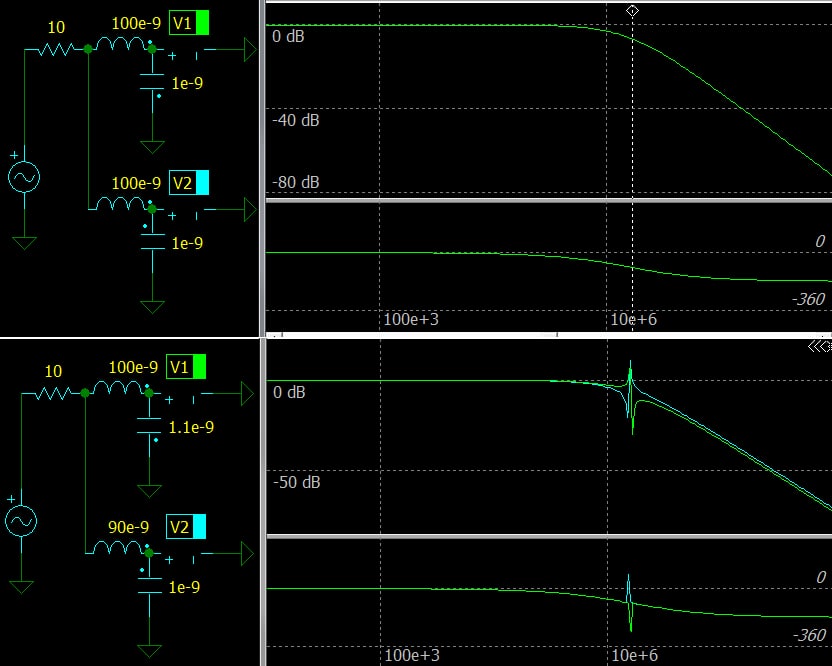
Task: Click the 100e-9 value above V1 in the upper circuit
Action: tap(136, 23)
